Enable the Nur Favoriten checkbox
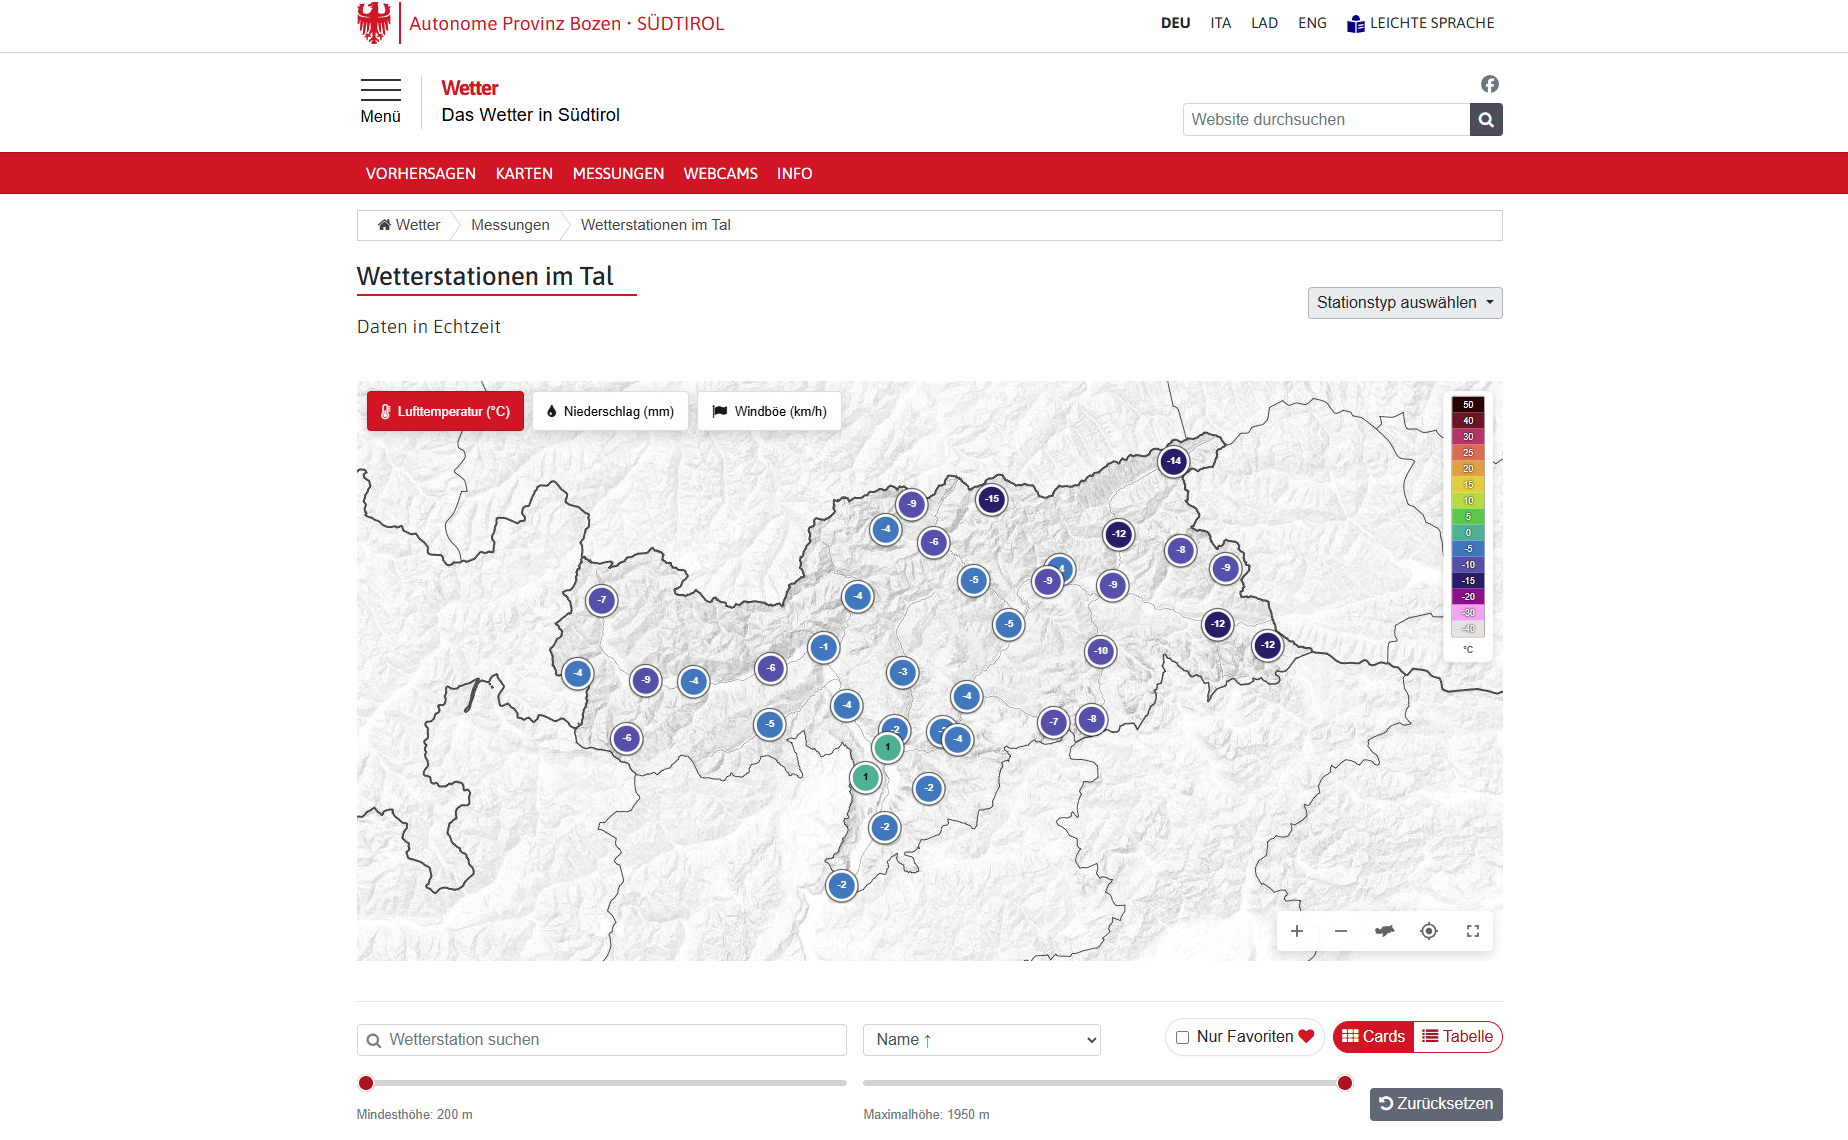The height and width of the screenshot is (1140, 1848). [1182, 1037]
